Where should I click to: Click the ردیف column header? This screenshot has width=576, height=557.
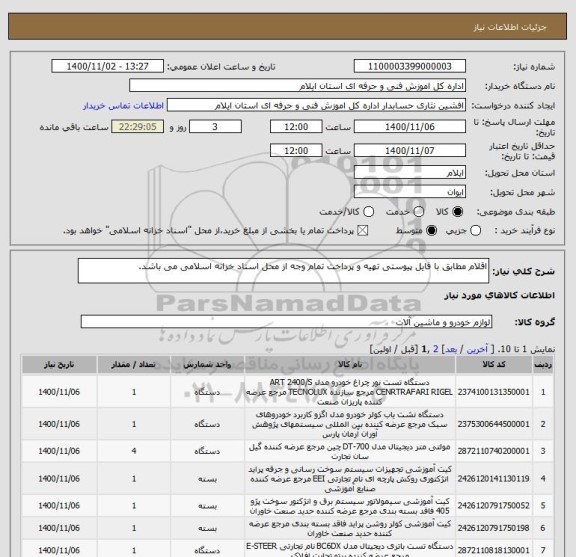[543, 364]
